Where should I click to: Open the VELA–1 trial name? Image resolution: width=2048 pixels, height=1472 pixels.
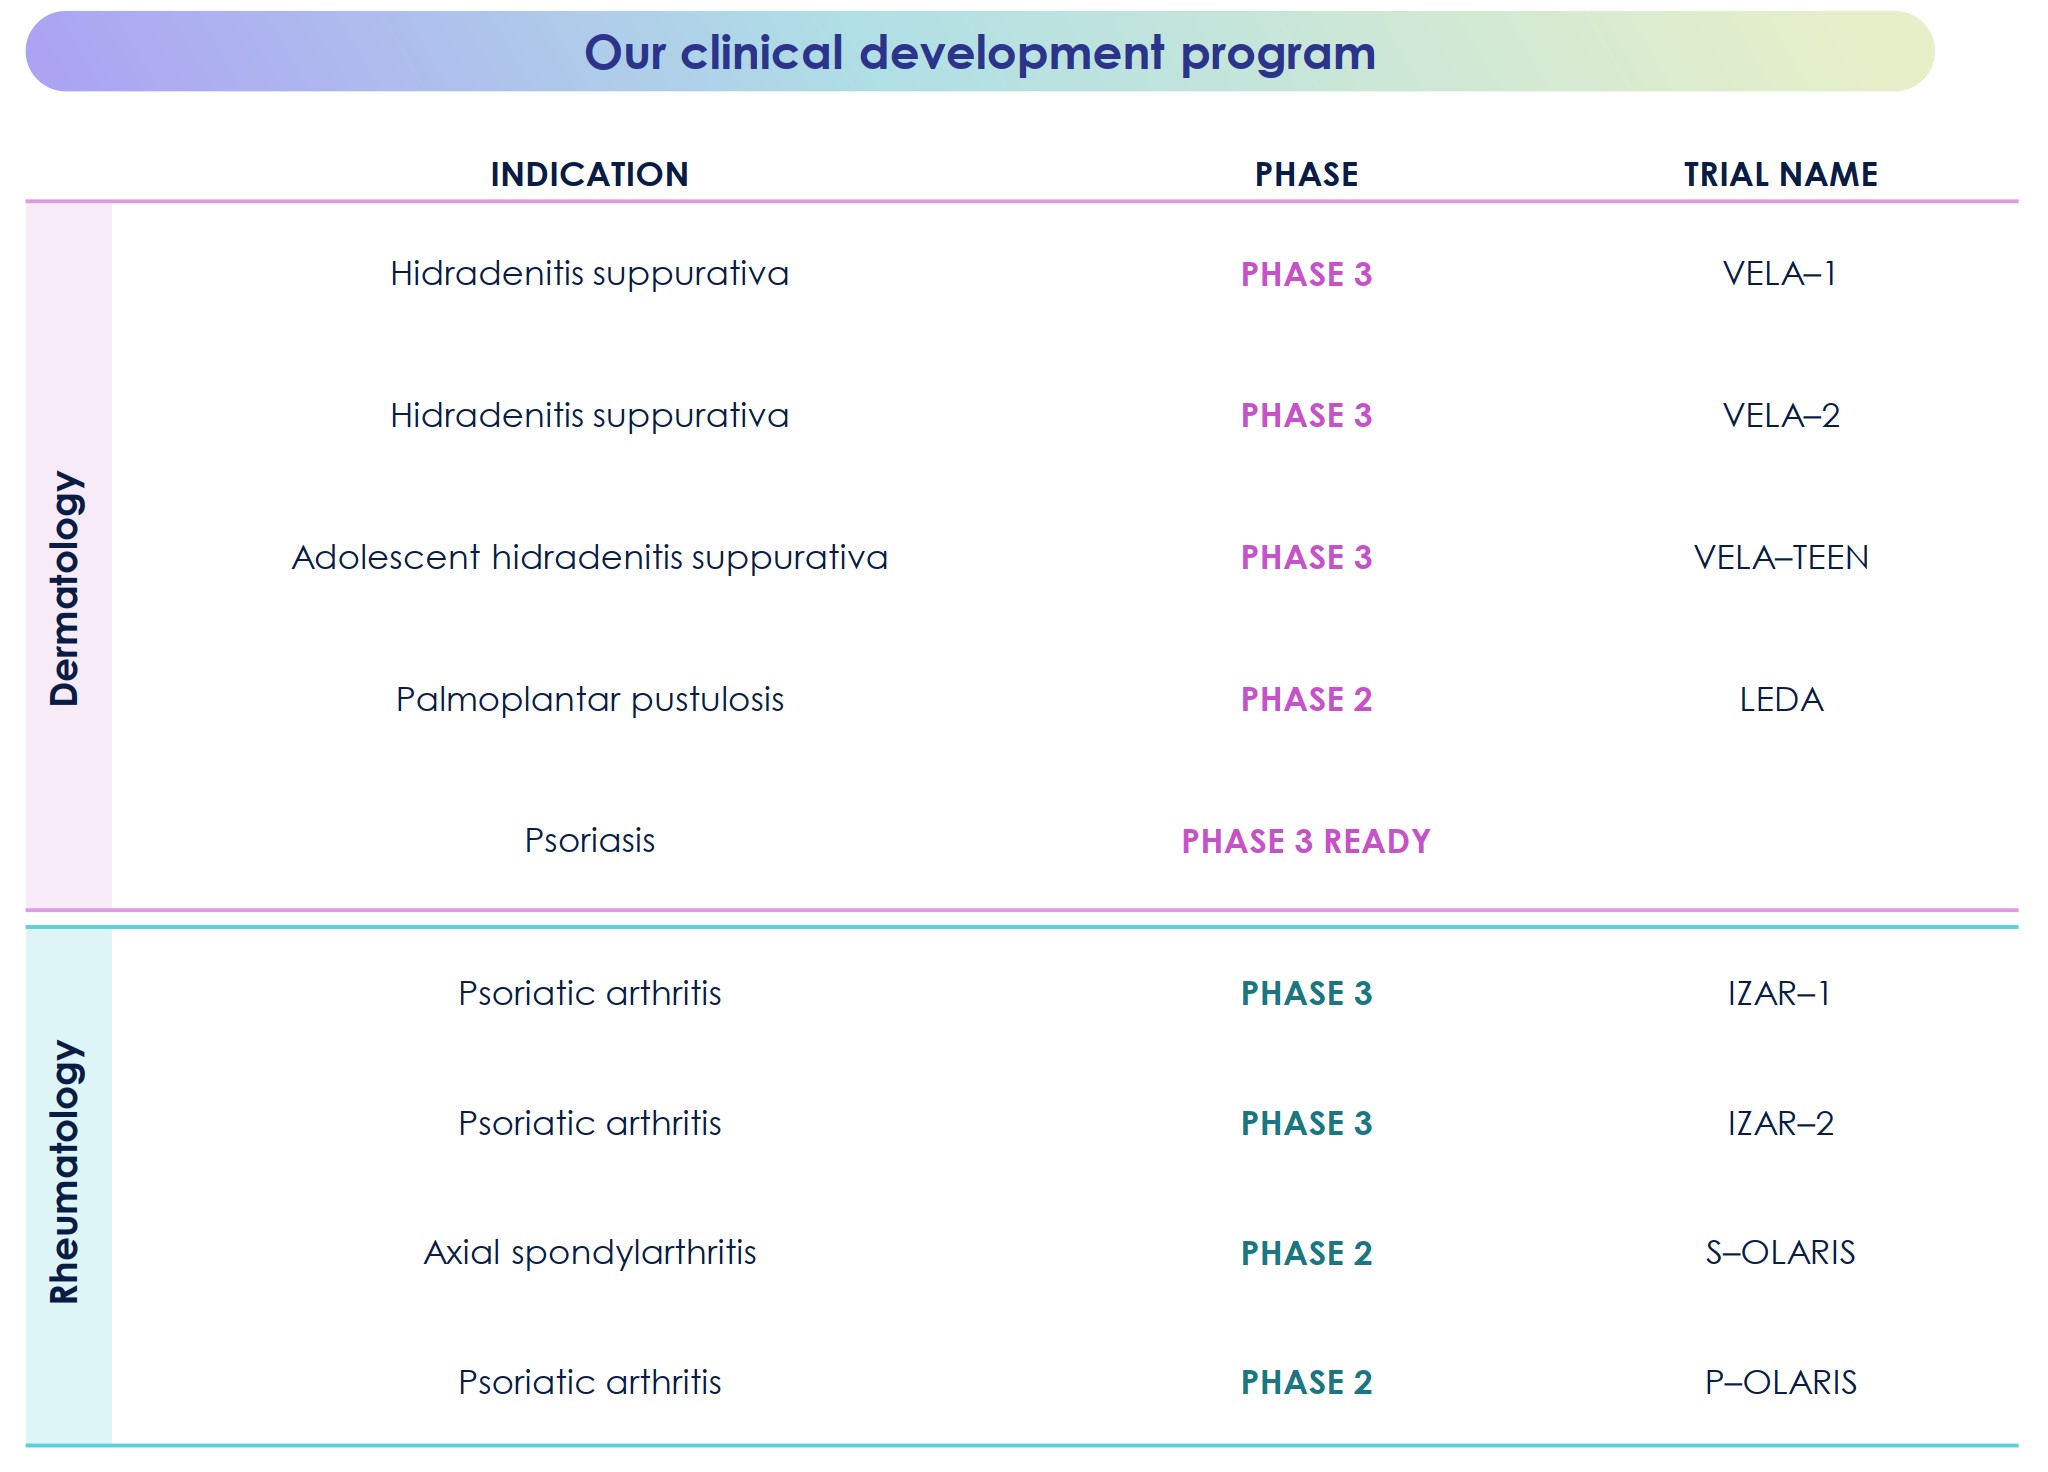(x=1779, y=273)
